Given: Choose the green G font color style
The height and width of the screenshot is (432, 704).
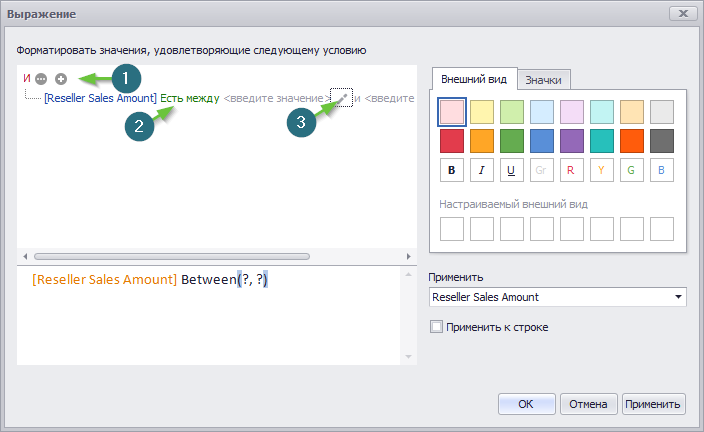Looking at the screenshot, I should click(x=632, y=170).
